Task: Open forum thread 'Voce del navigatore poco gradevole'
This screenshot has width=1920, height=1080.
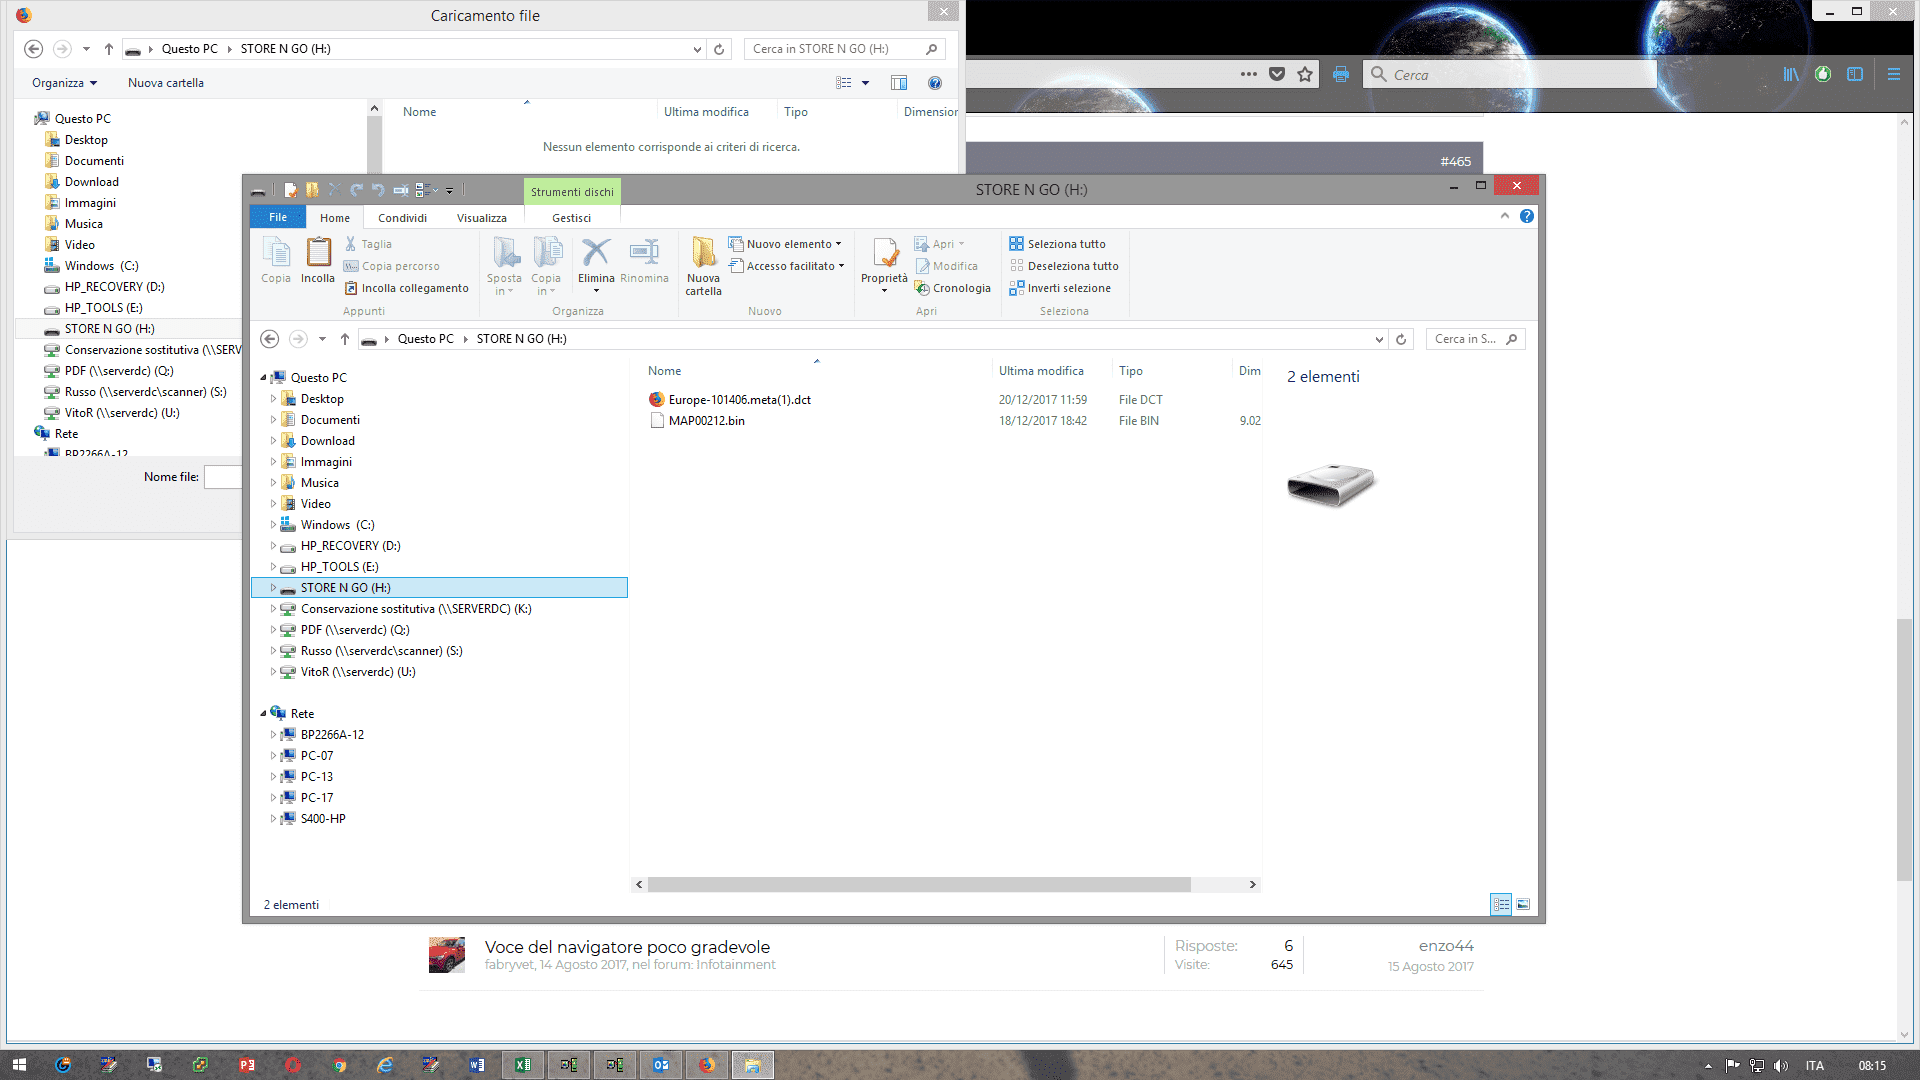Action: [x=628, y=947]
